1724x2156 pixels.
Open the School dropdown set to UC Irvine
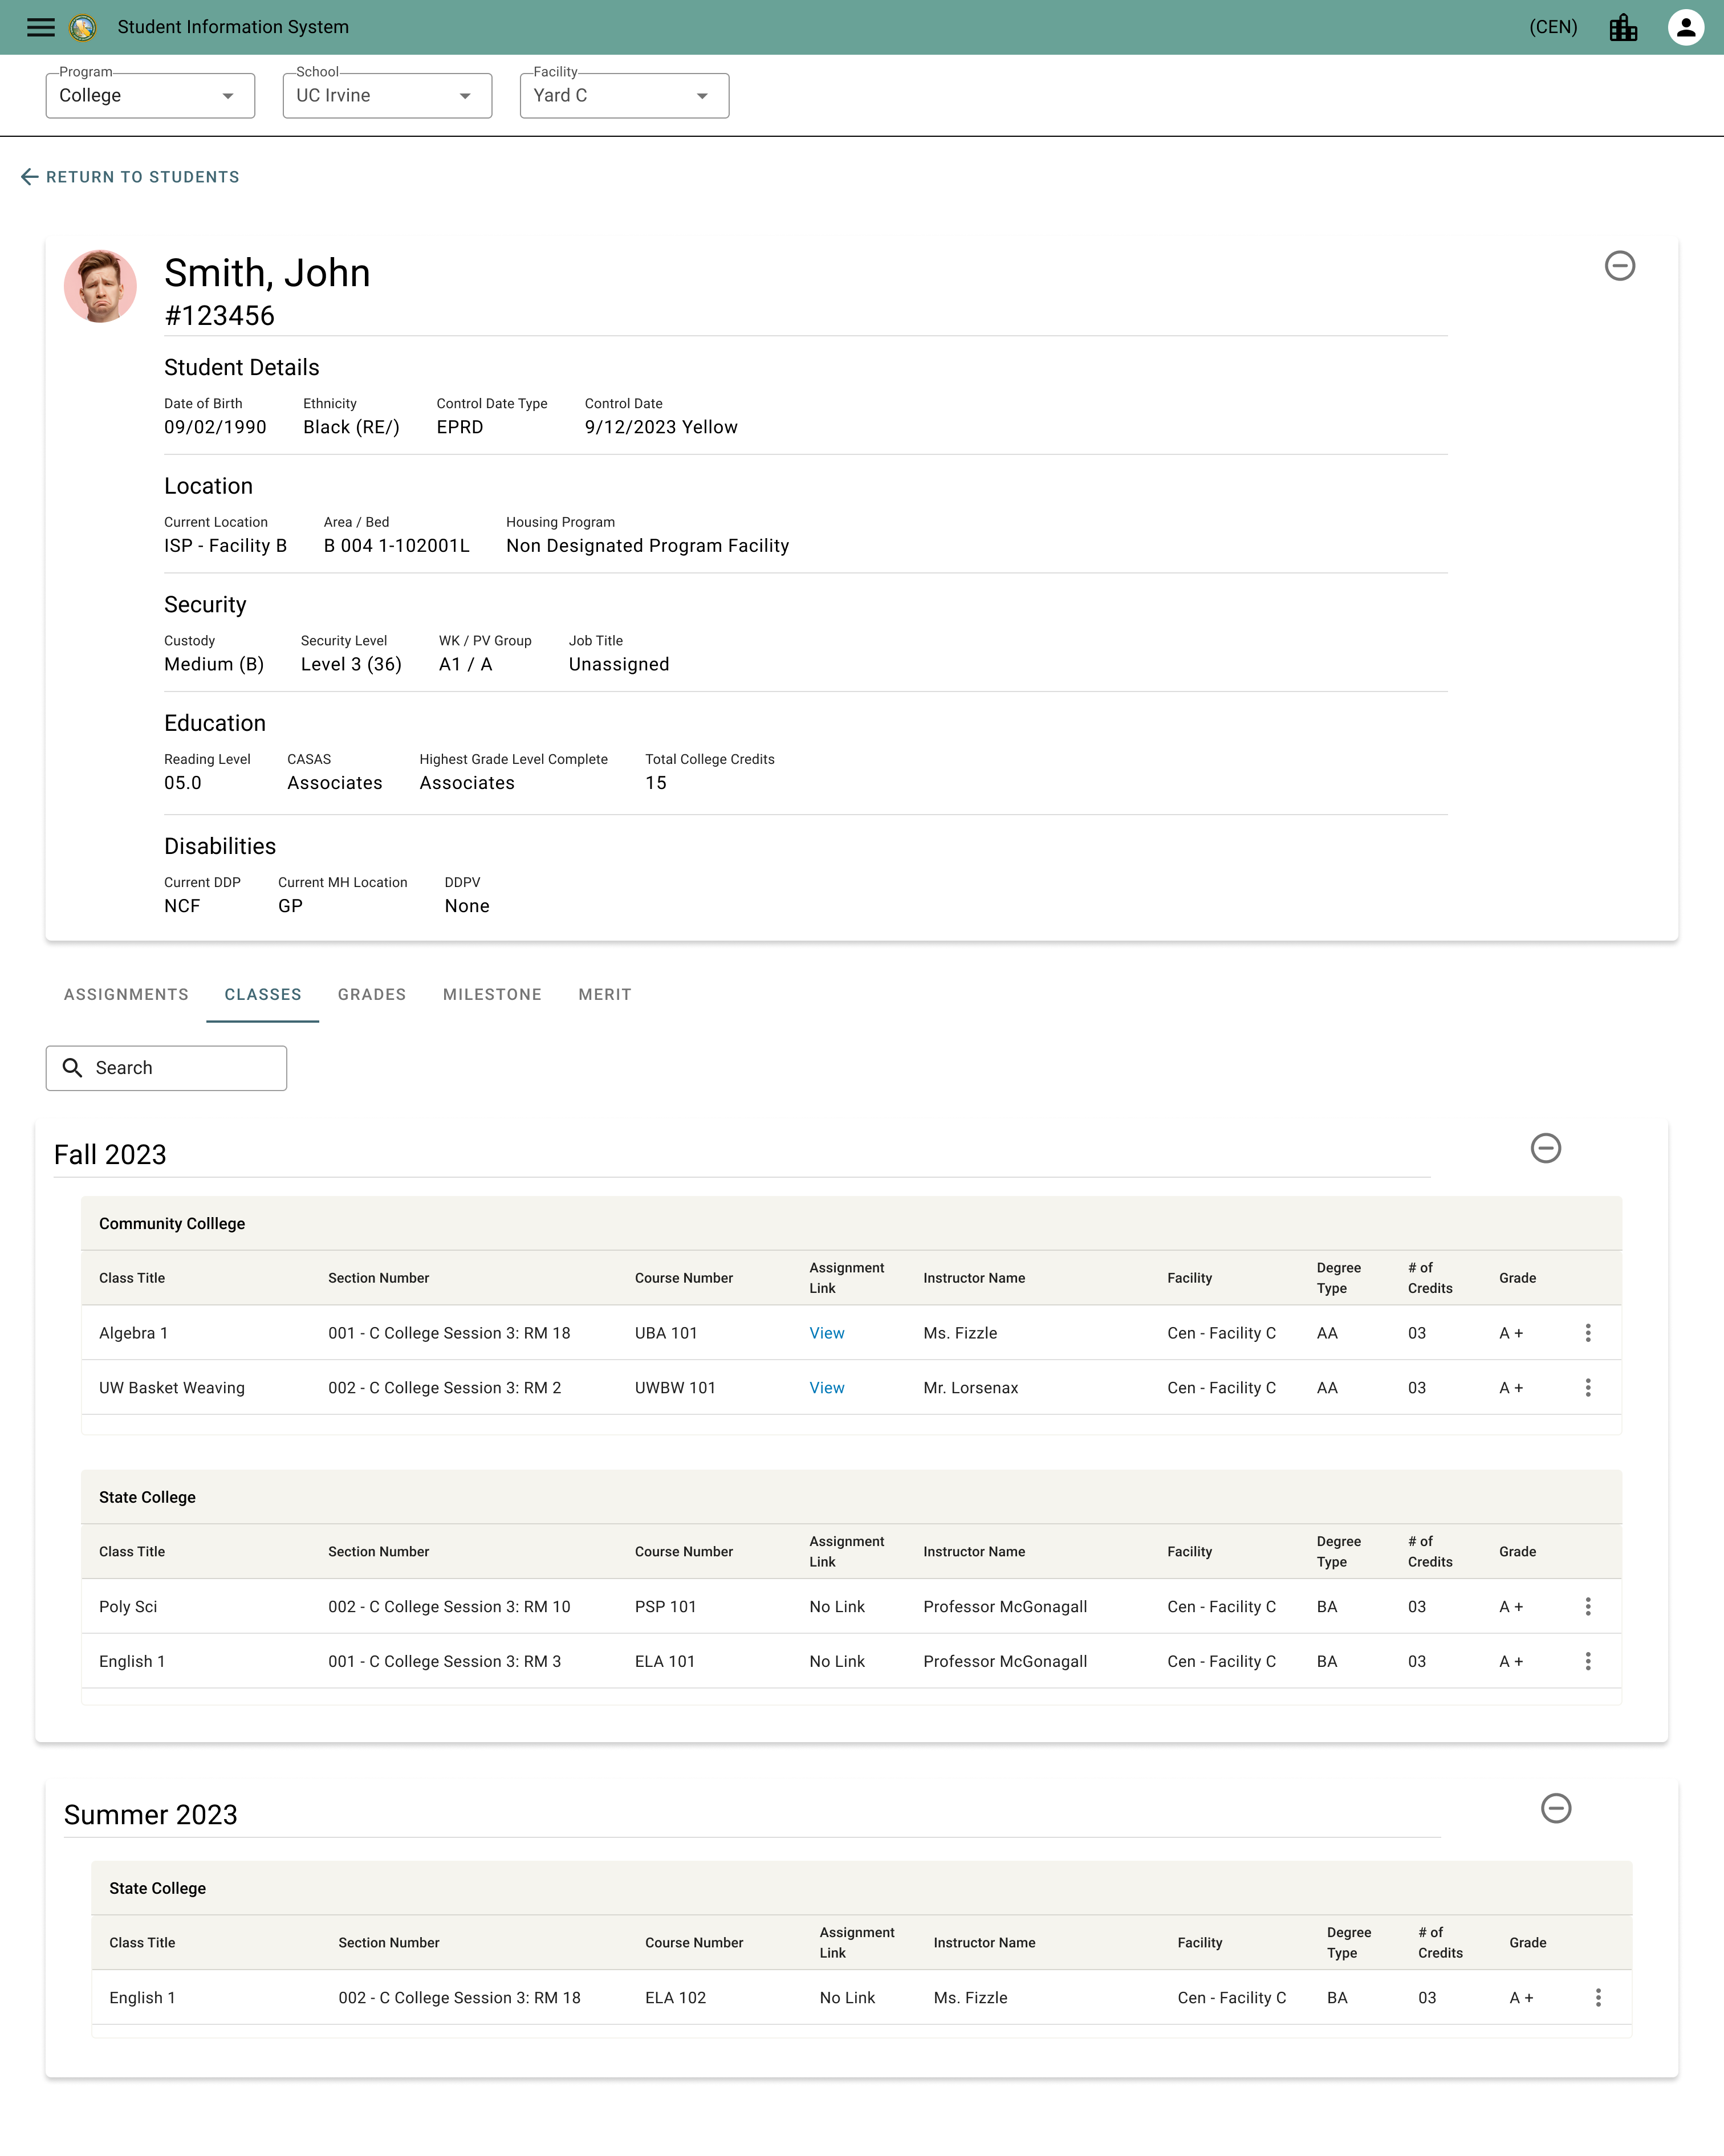tap(387, 96)
